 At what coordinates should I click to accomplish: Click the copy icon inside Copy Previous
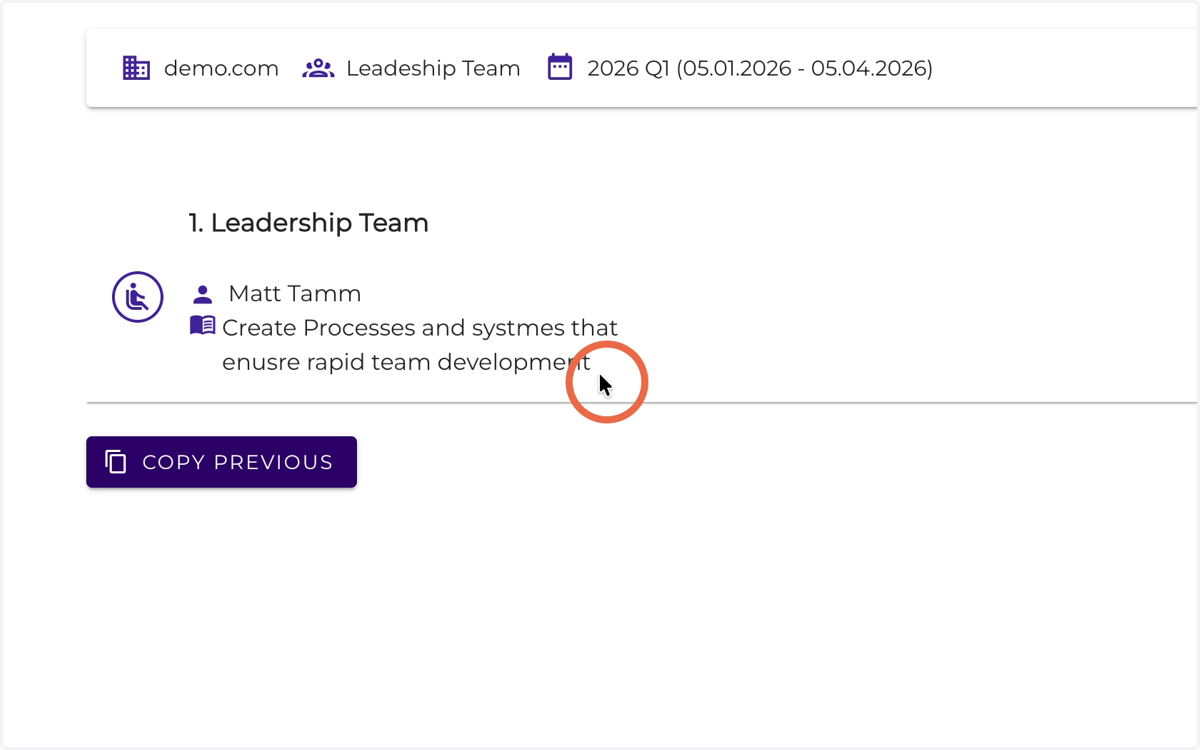[x=116, y=462]
